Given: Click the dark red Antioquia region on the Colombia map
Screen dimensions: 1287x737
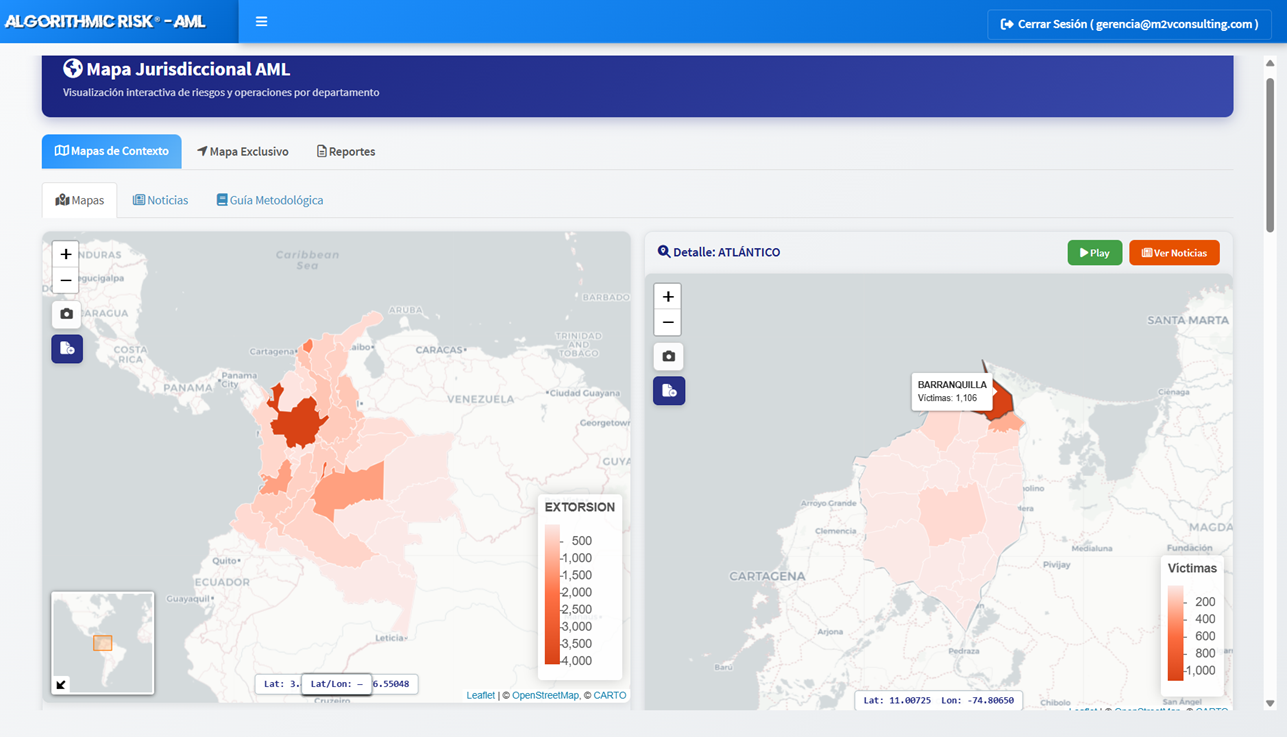Looking at the screenshot, I should (297, 422).
